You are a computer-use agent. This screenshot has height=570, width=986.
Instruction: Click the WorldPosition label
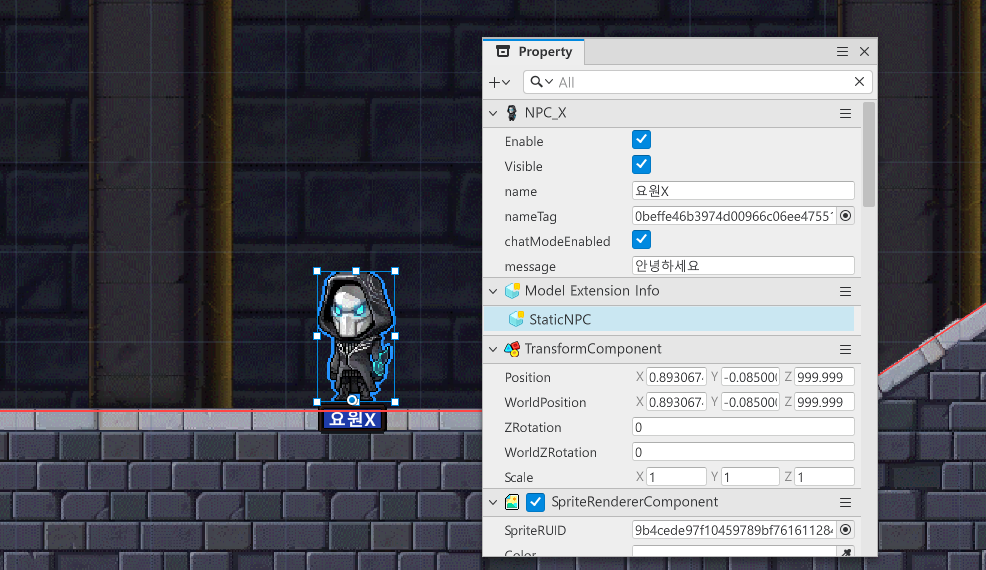click(x=545, y=403)
